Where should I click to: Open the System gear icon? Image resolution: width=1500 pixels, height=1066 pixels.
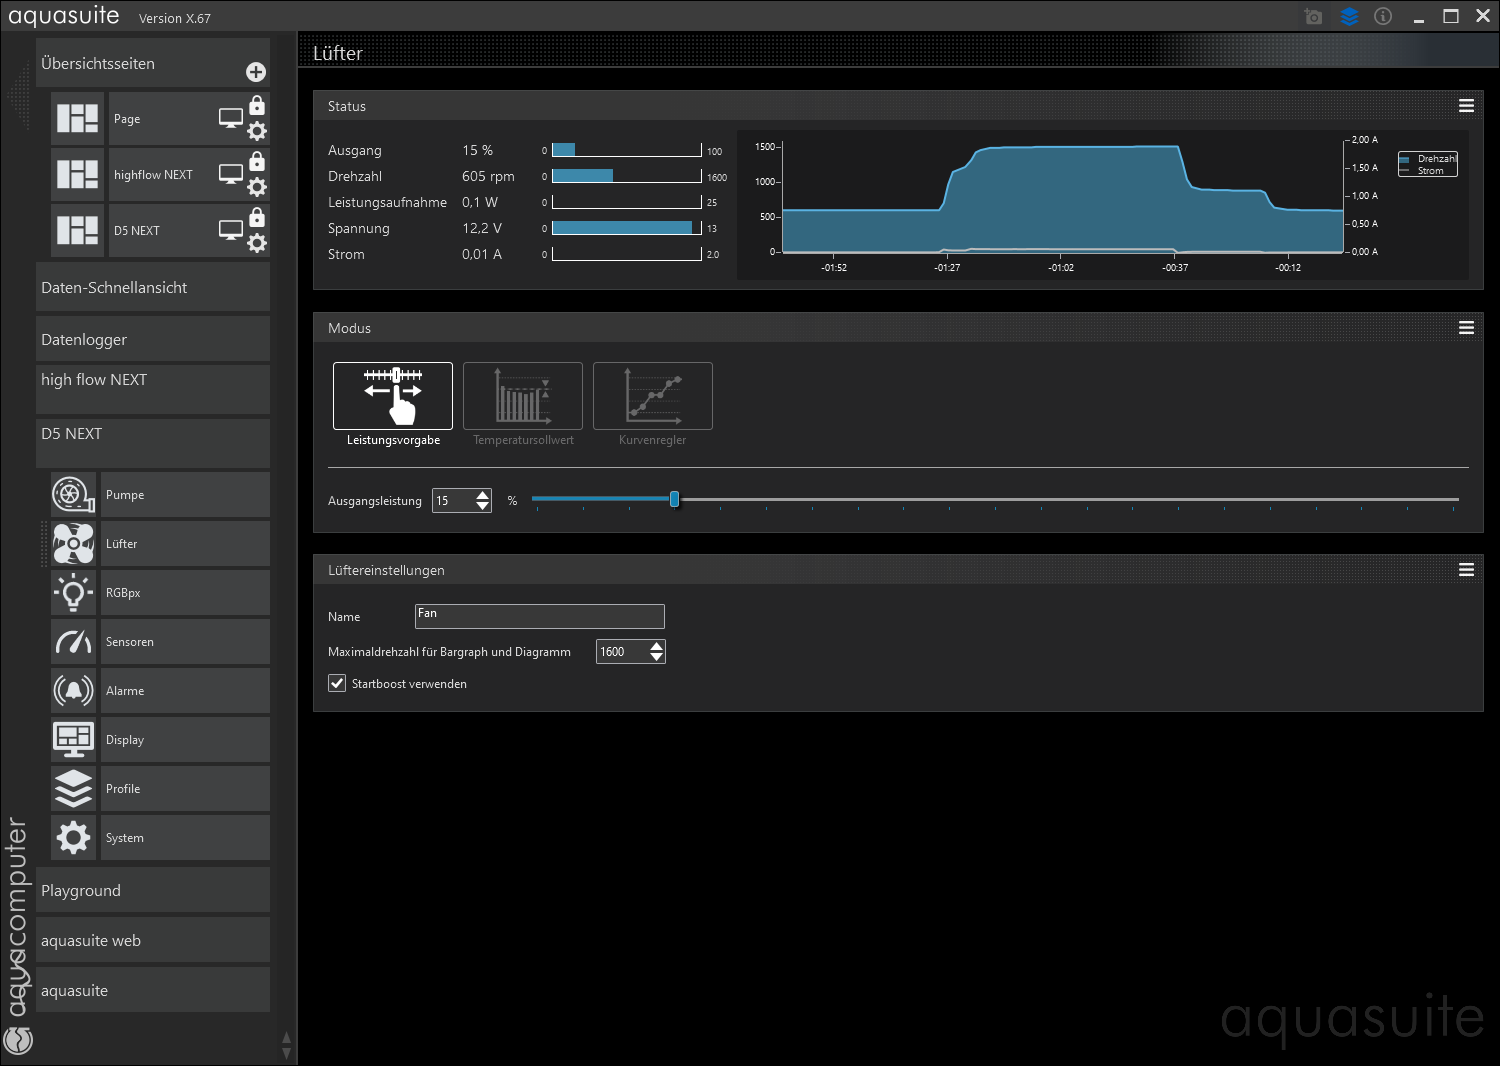74,838
